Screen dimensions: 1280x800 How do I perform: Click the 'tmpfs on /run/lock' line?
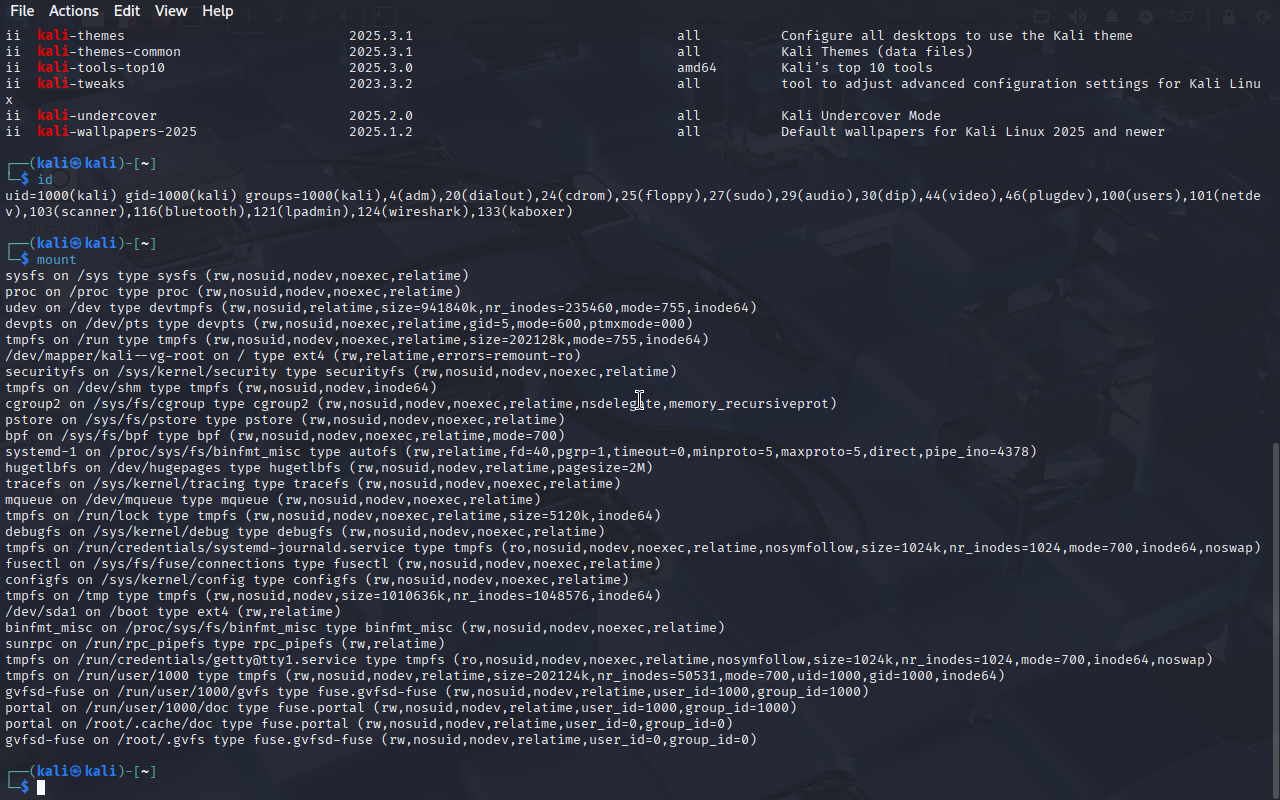pyautogui.click(x=333, y=516)
